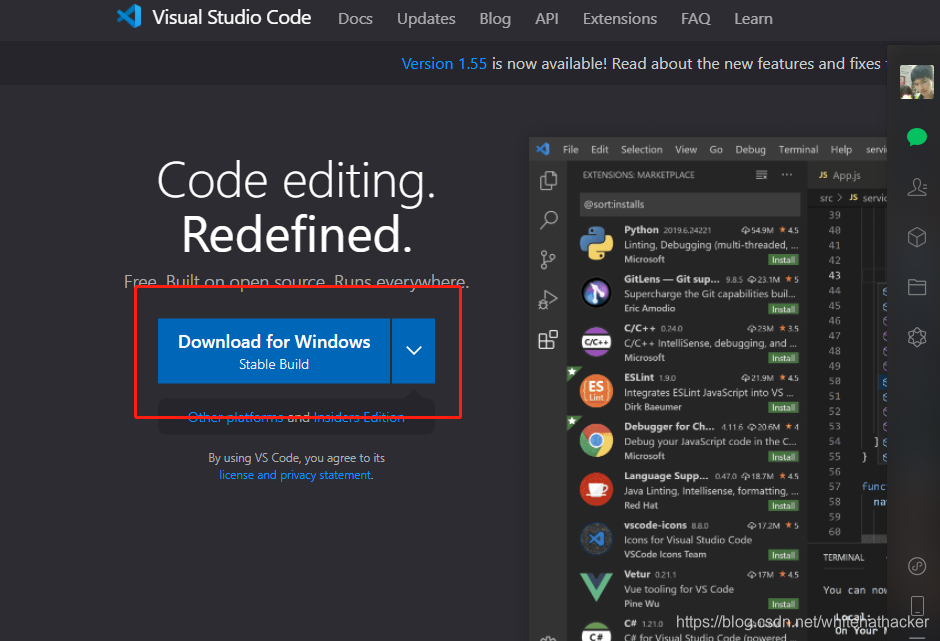Screen dimensions: 940x641
Task: Install the Debugger for Chrome extension
Action: (x=783, y=457)
